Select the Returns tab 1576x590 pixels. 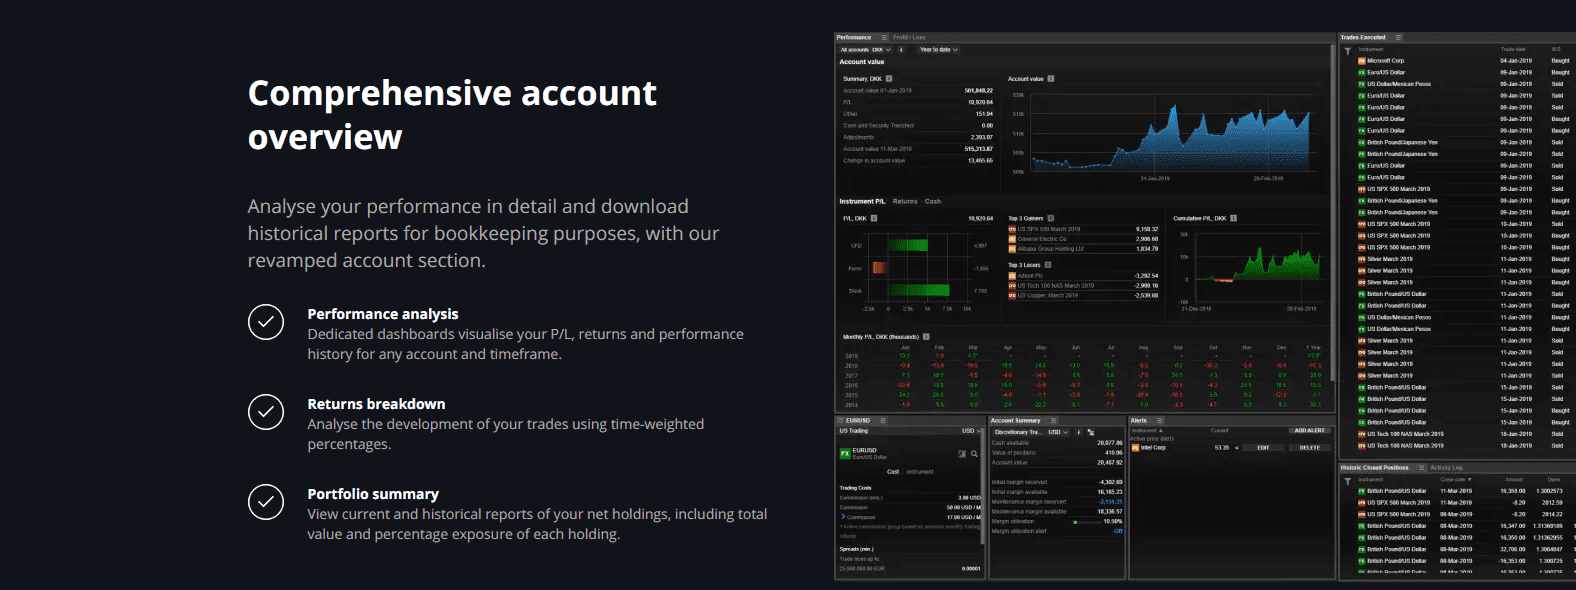click(x=905, y=201)
